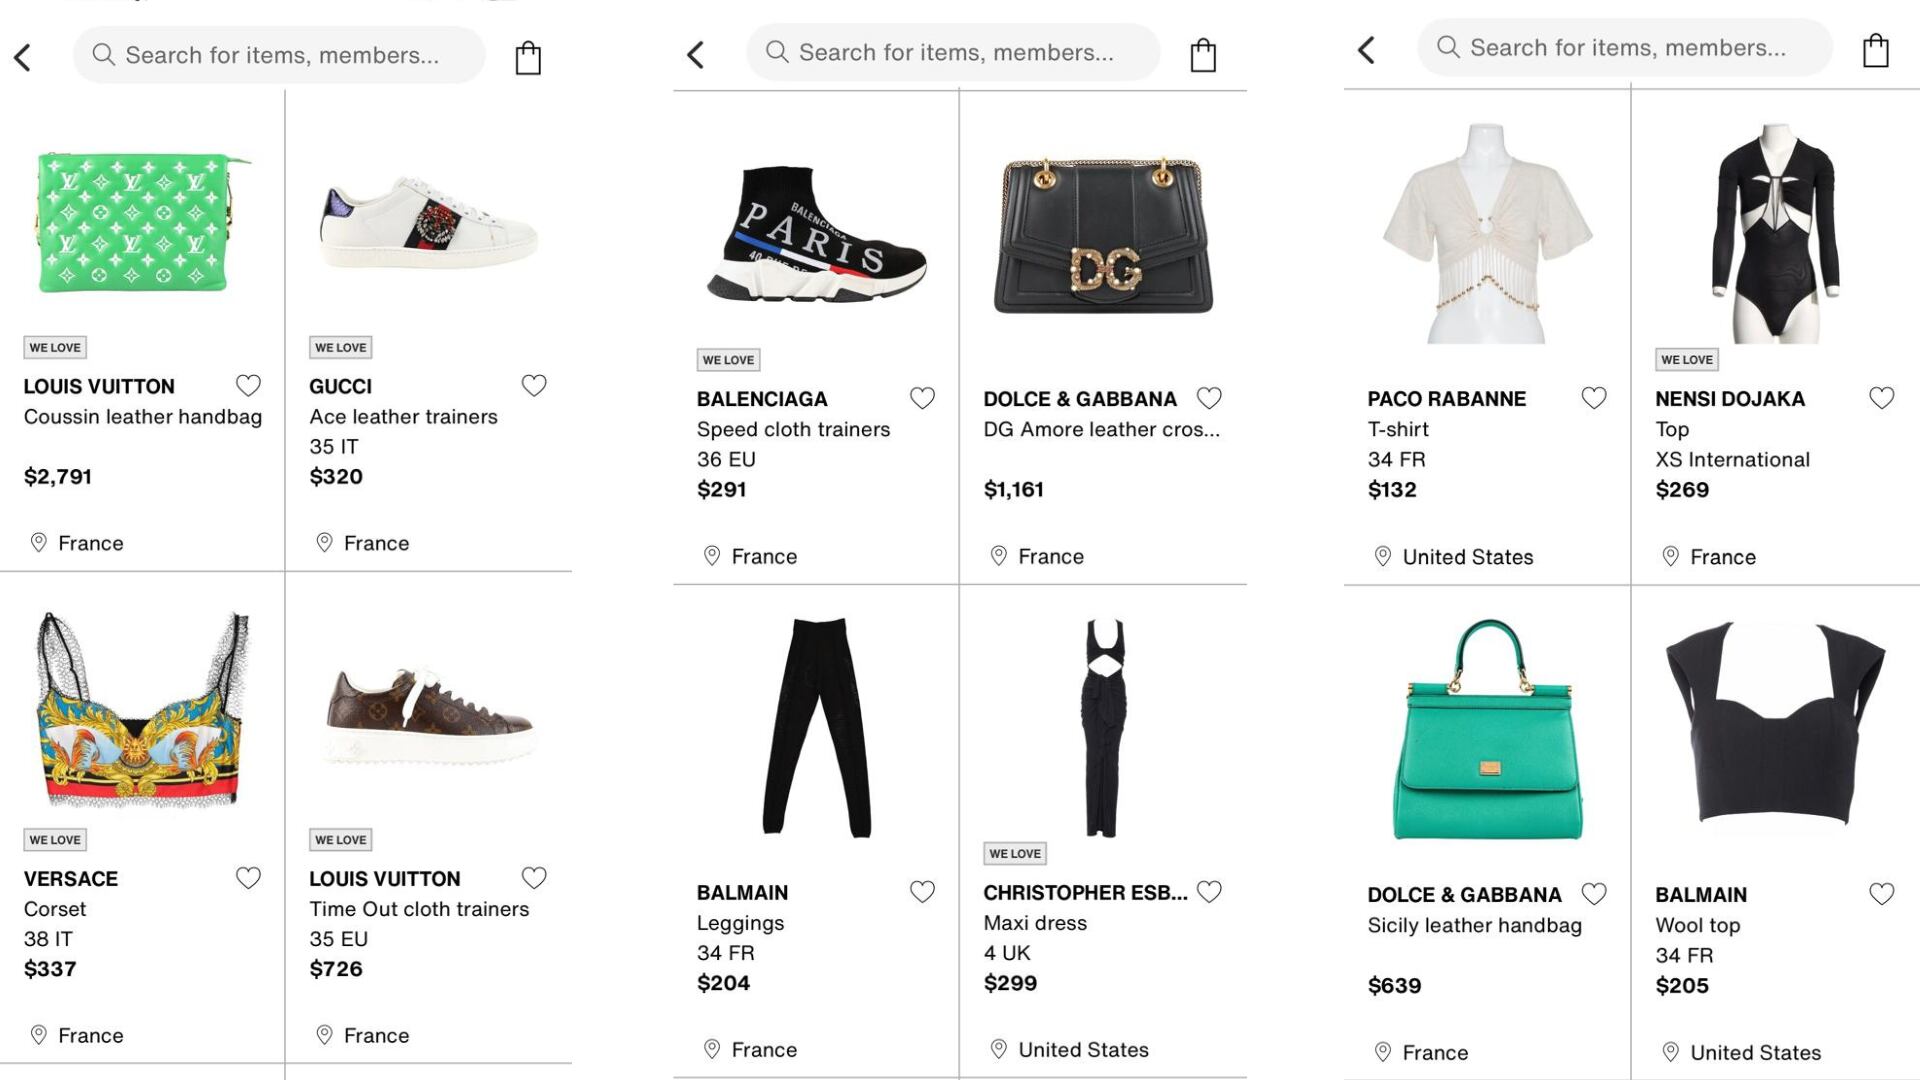1920x1080 pixels.
Task: Open green Louis Vuitton Coussin bag photo
Action: click(142, 222)
